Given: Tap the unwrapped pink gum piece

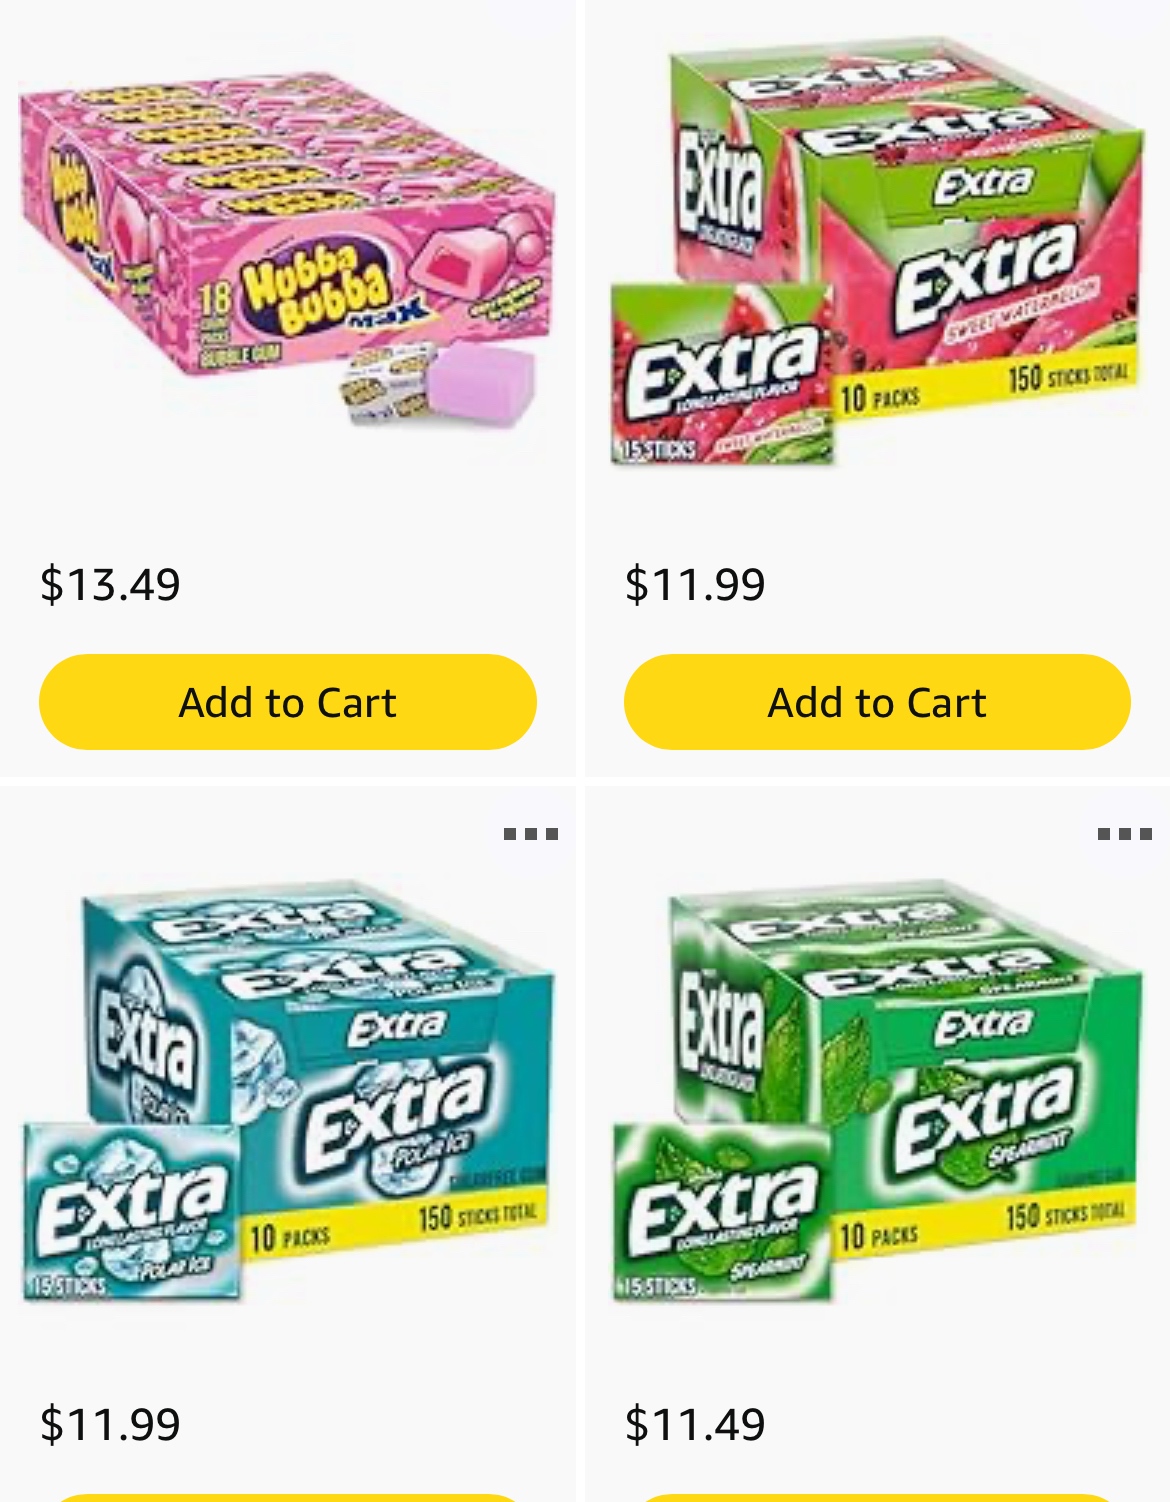Looking at the screenshot, I should click(483, 384).
